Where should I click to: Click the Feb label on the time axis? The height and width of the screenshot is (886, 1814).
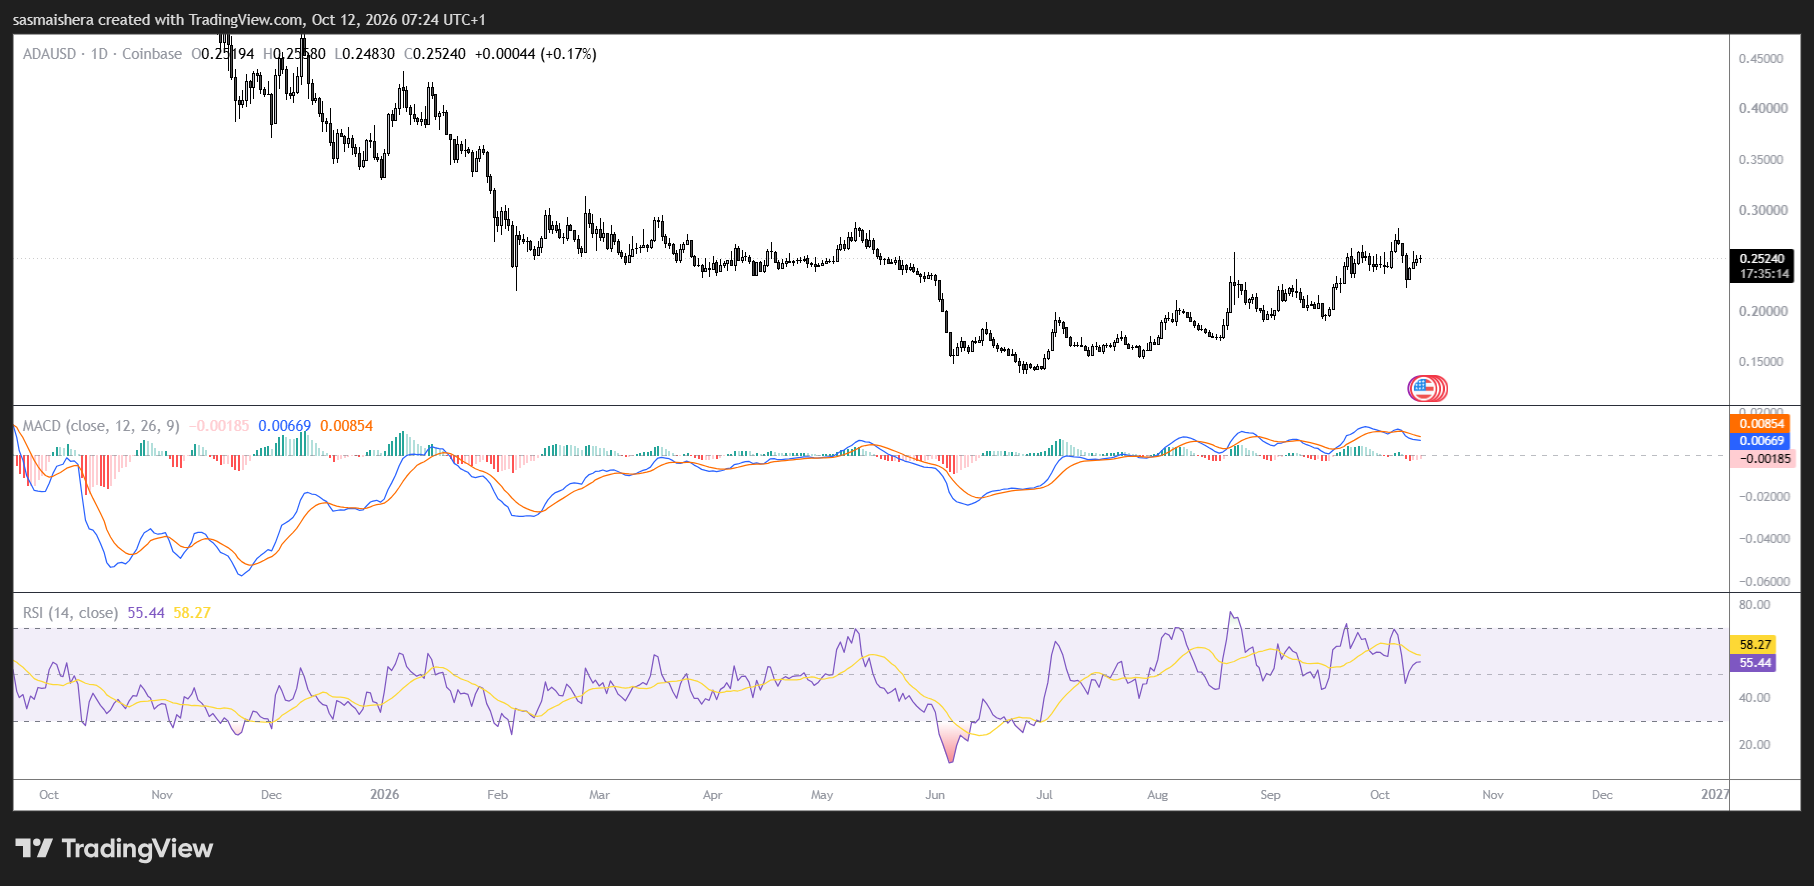pos(497,795)
